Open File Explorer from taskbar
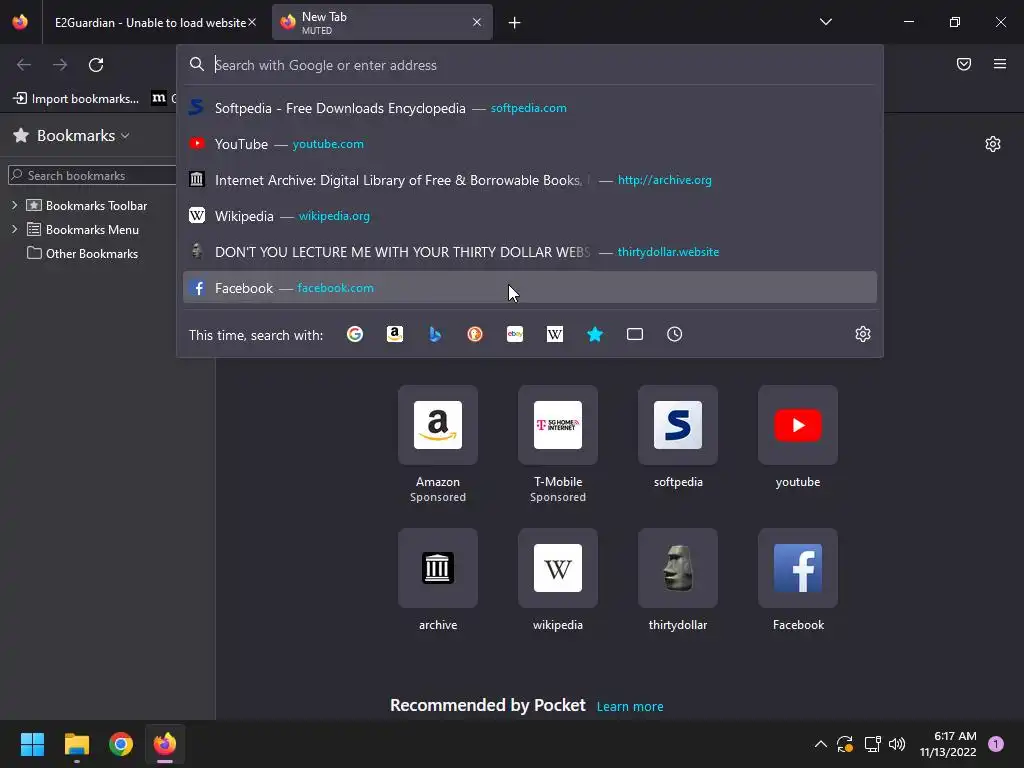The image size is (1024, 768). 76,744
